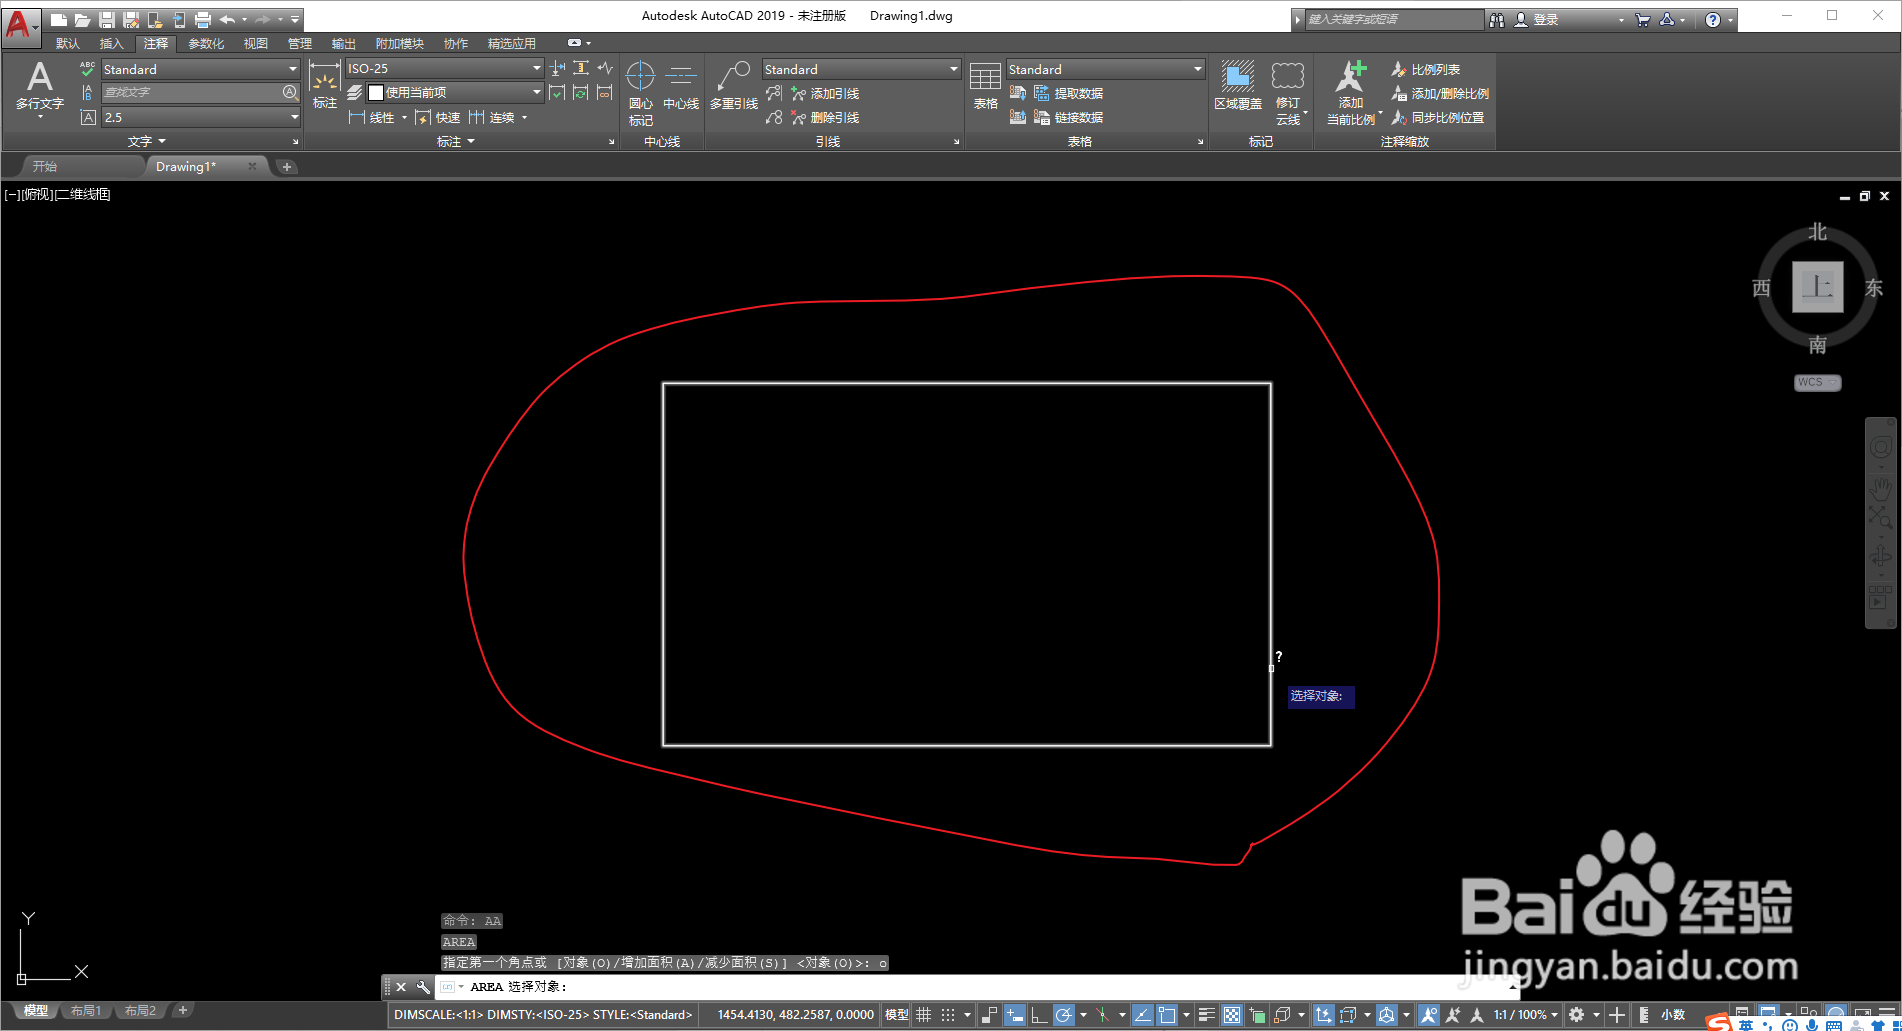Click Add Leader (添加引线) icon
Image resolution: width=1902 pixels, height=1031 pixels.
pos(798,93)
